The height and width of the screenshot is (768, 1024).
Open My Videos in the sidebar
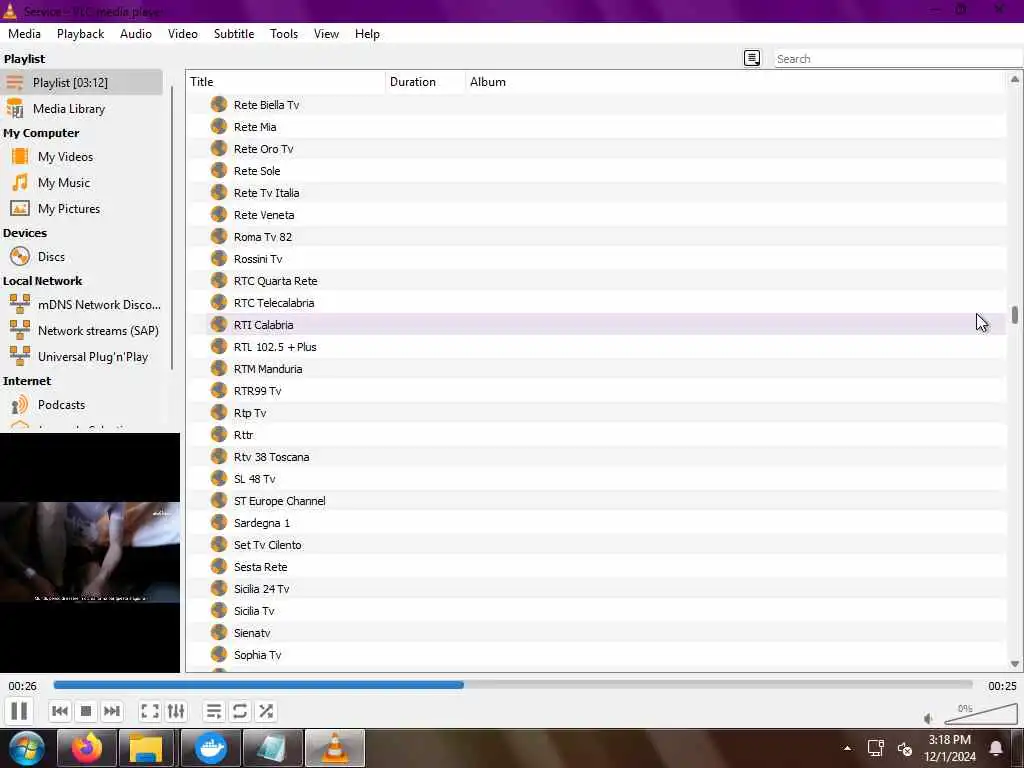(82, 157)
